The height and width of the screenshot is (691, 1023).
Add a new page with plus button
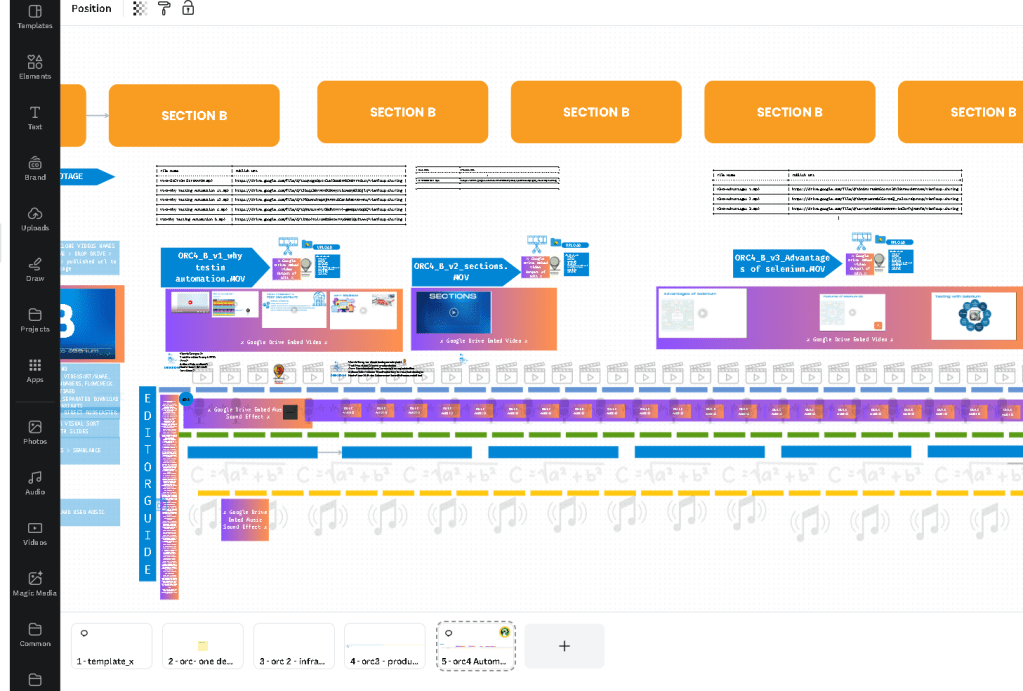[564, 646]
